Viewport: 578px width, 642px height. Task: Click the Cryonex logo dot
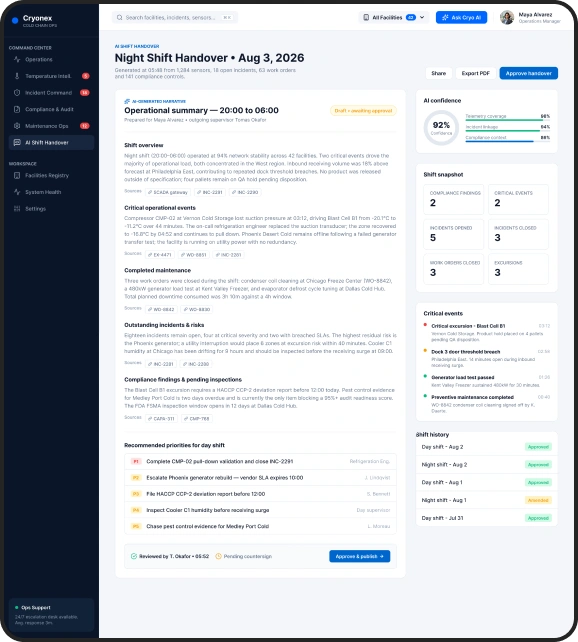tap(15, 20)
